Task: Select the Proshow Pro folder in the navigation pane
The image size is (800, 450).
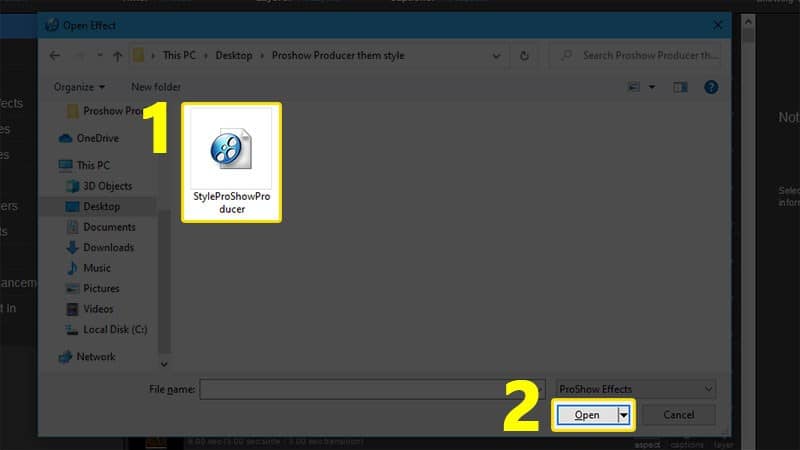Action: 105,111
